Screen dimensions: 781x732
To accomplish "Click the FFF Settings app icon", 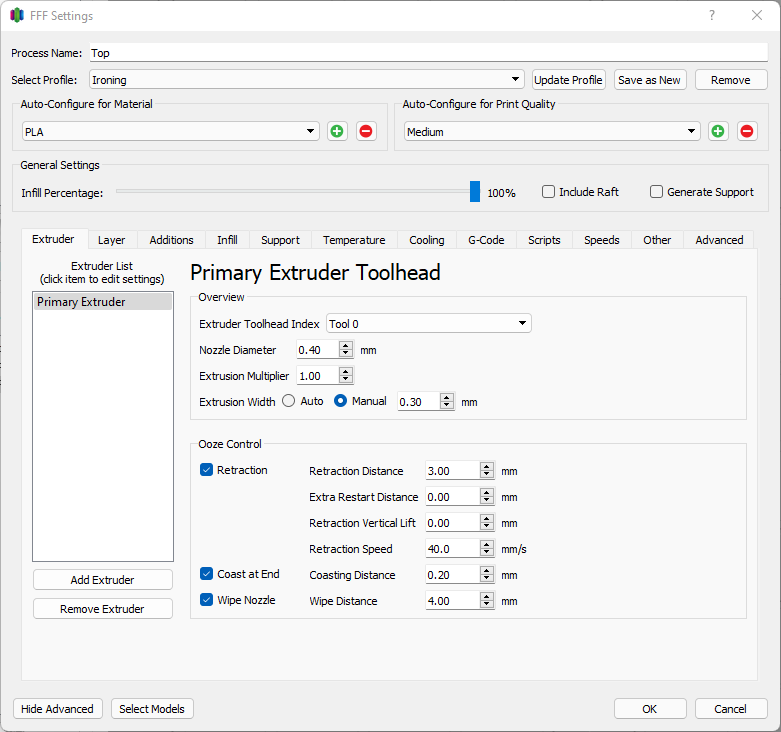I will coord(17,15).
